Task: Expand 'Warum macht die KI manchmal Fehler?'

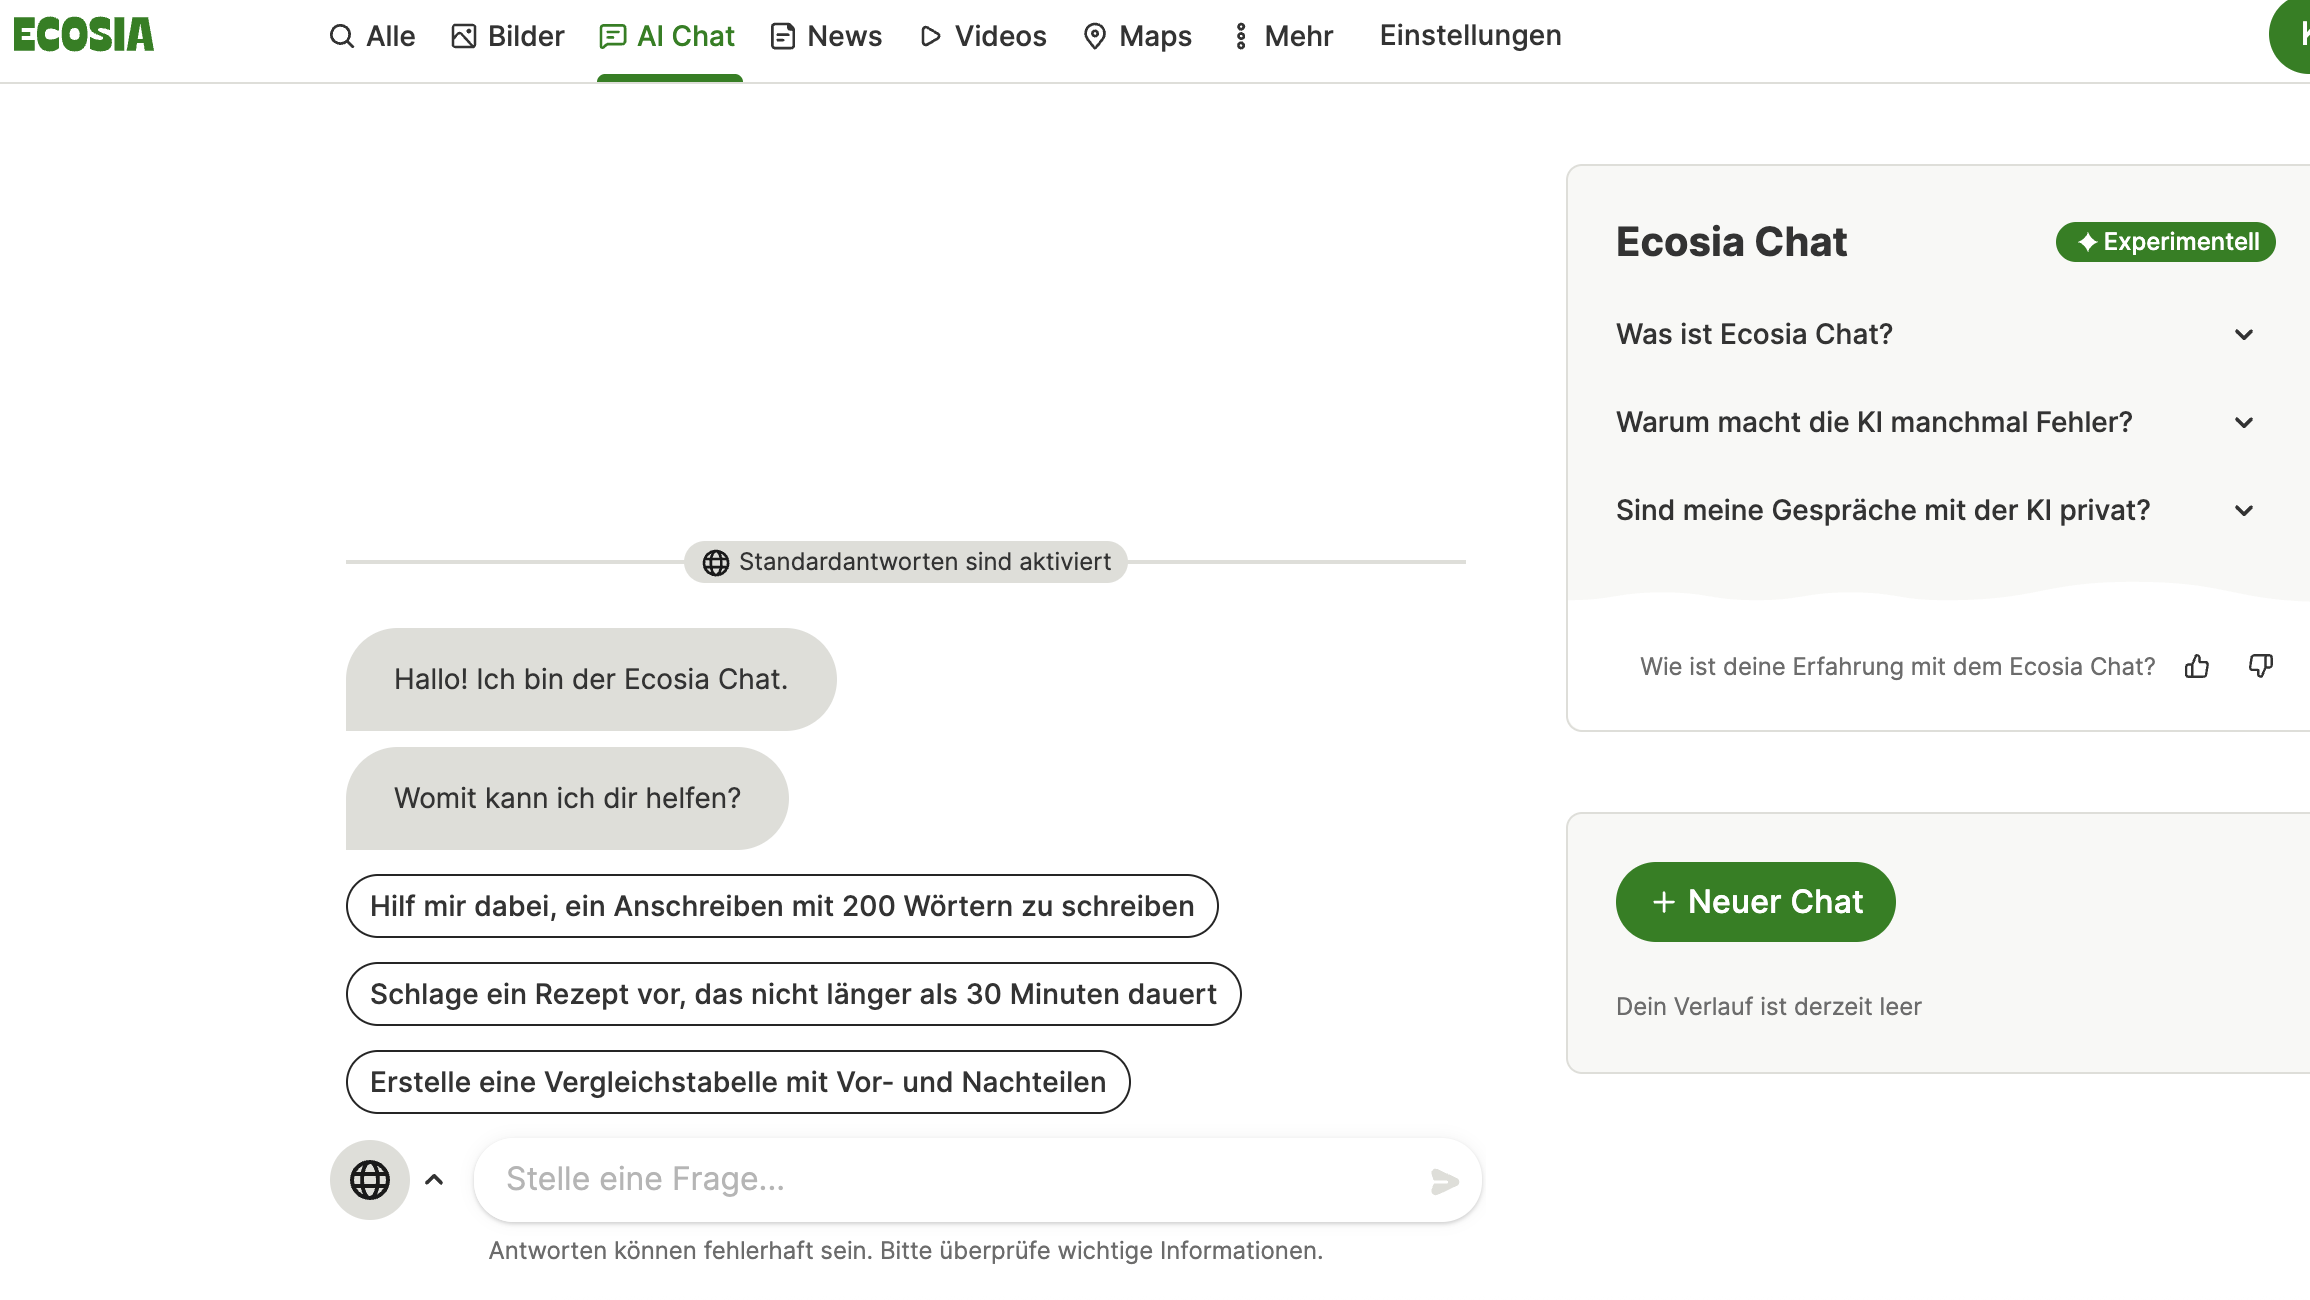Action: pos(1935,422)
